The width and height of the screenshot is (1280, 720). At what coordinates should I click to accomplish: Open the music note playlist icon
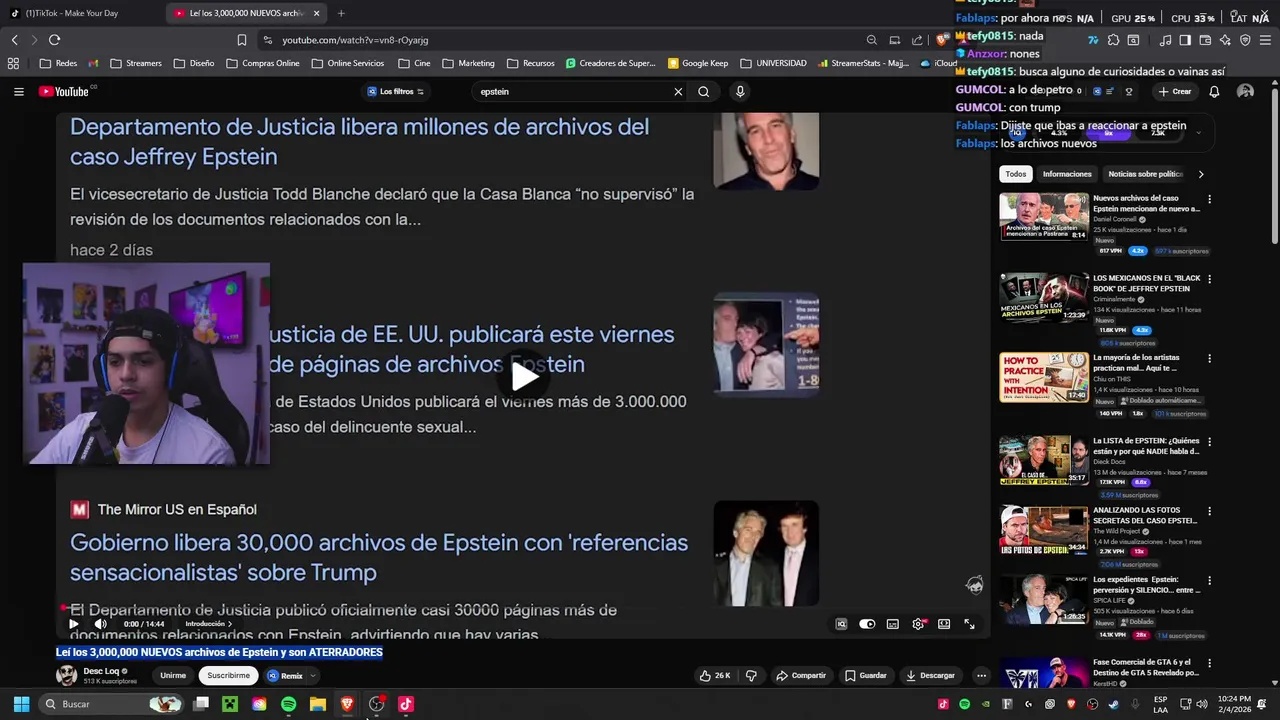tap(1166, 40)
